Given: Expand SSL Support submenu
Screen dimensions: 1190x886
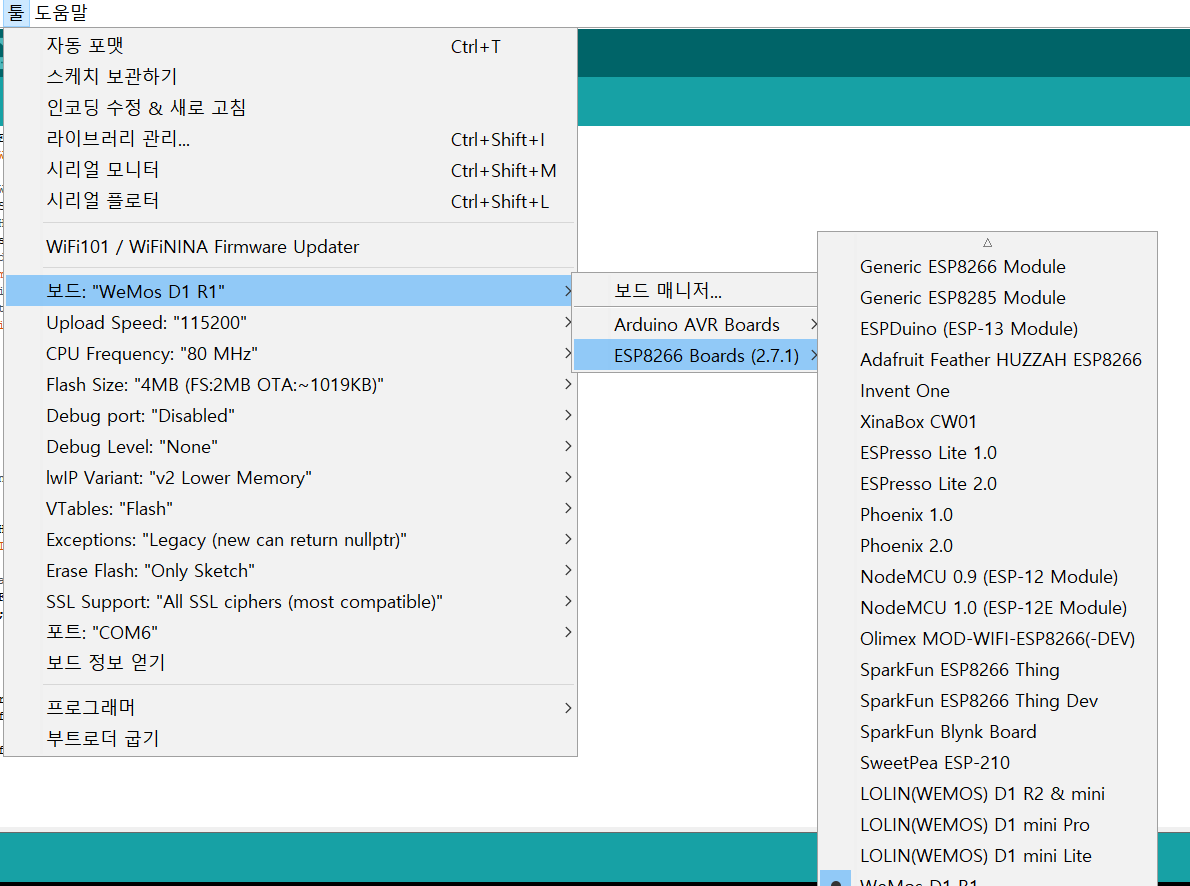Looking at the screenshot, I should click(291, 602).
